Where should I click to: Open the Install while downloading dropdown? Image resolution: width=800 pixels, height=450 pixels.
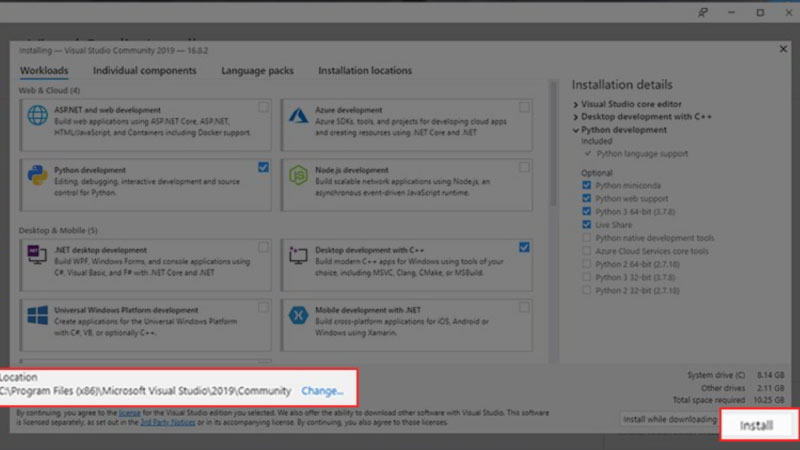(x=669, y=419)
